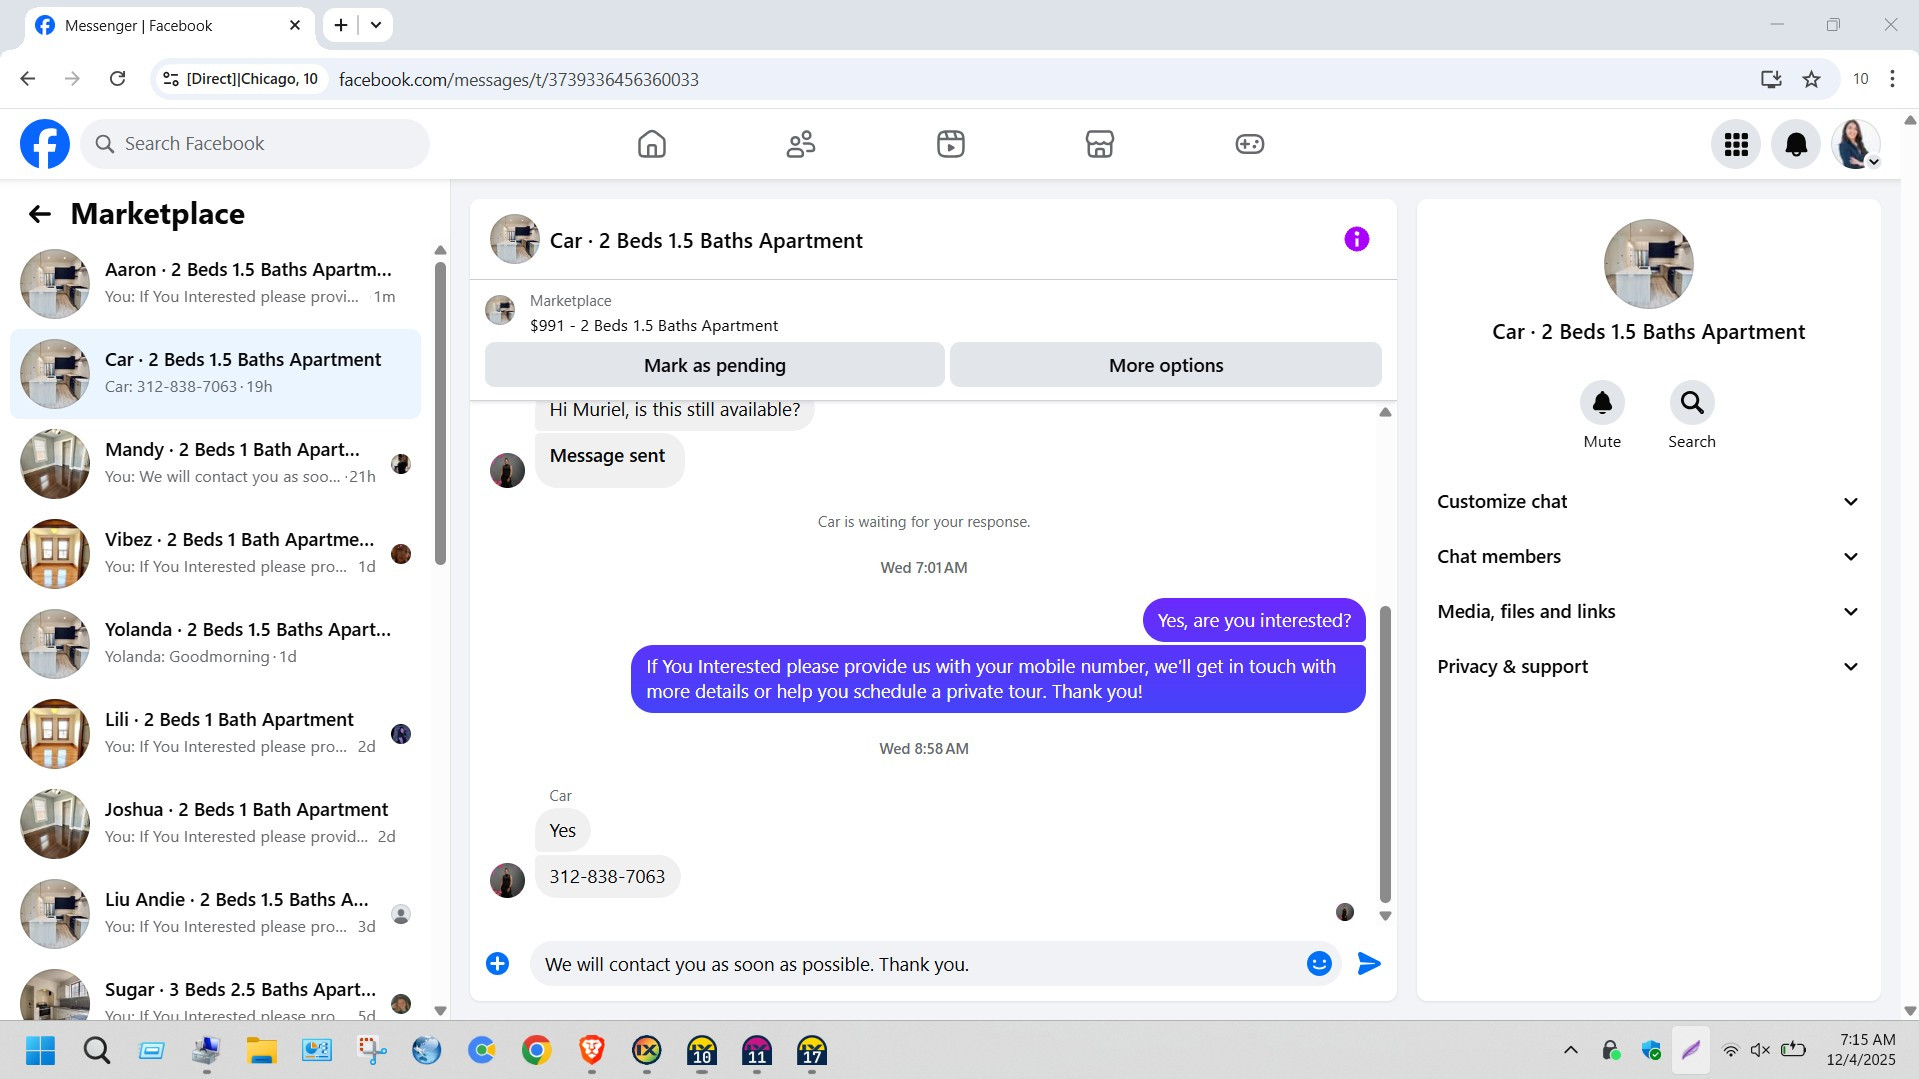
Task: Open the Video (Watch) icon
Action: (950, 144)
